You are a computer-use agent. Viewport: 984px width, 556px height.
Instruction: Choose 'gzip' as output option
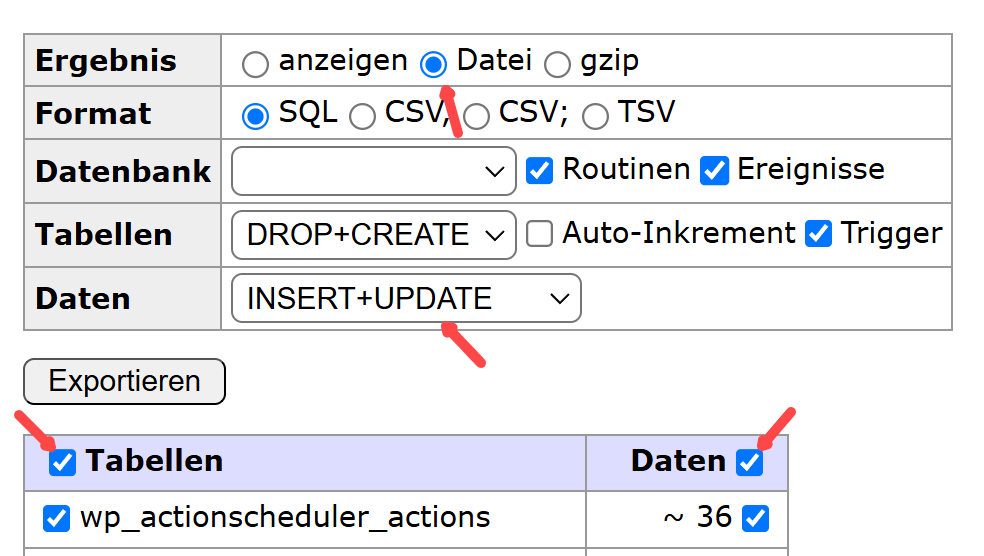click(558, 64)
